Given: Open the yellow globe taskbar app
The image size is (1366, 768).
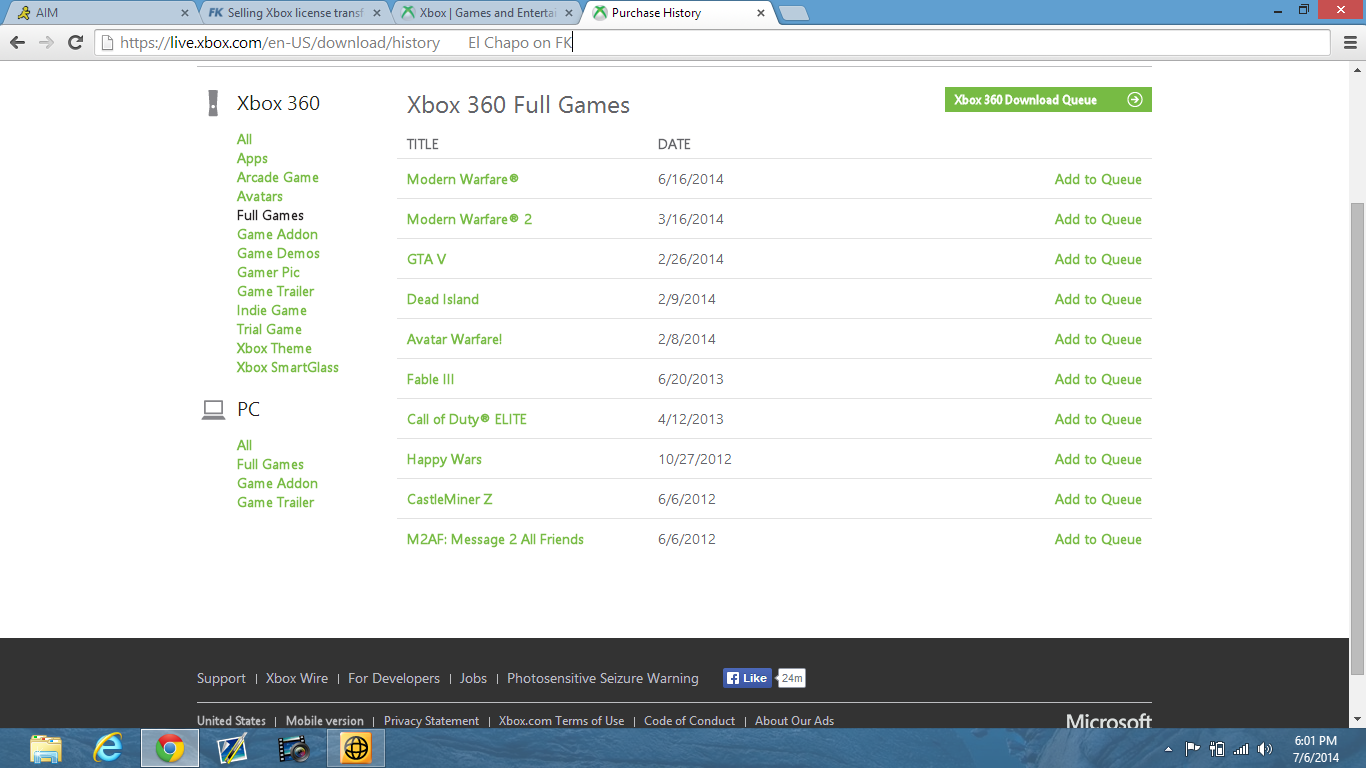Looking at the screenshot, I should pyautogui.click(x=356, y=748).
